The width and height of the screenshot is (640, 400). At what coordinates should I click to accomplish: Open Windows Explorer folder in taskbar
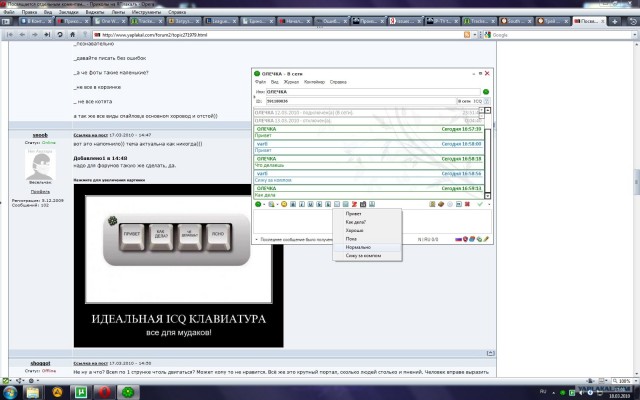[x=33, y=392]
